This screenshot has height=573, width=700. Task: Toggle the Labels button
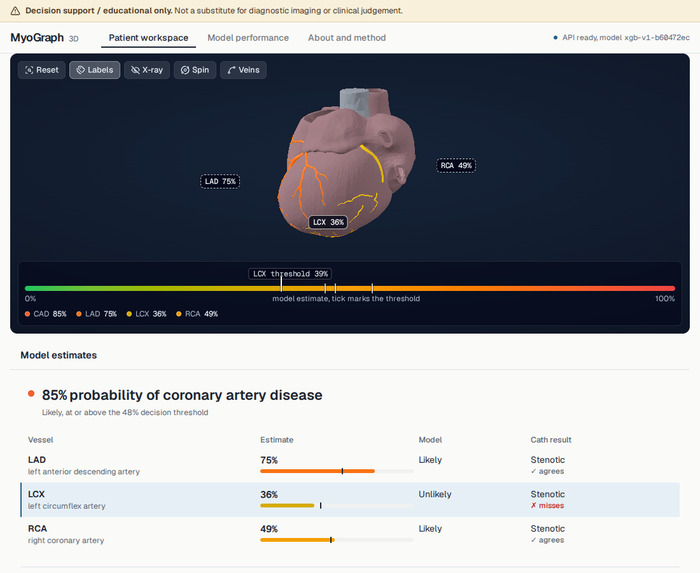pos(95,70)
